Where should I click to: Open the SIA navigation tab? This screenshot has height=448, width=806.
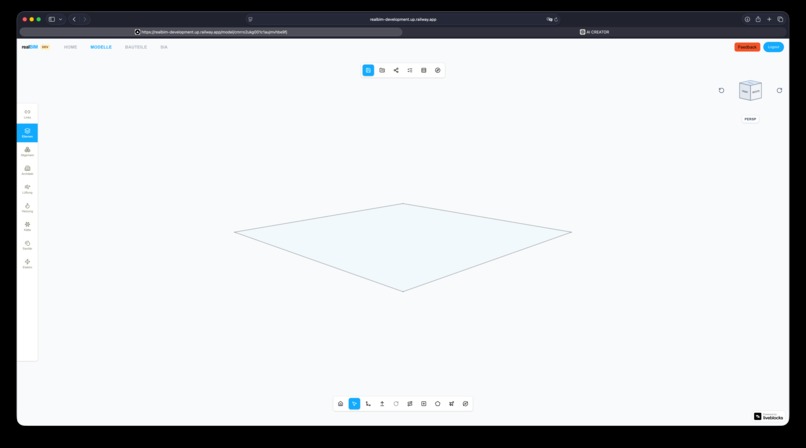coord(163,47)
